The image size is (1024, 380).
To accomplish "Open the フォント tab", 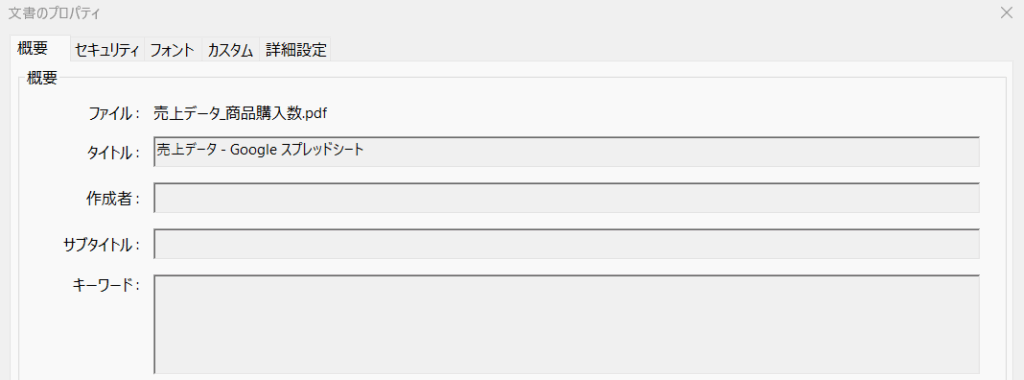I will click(173, 50).
